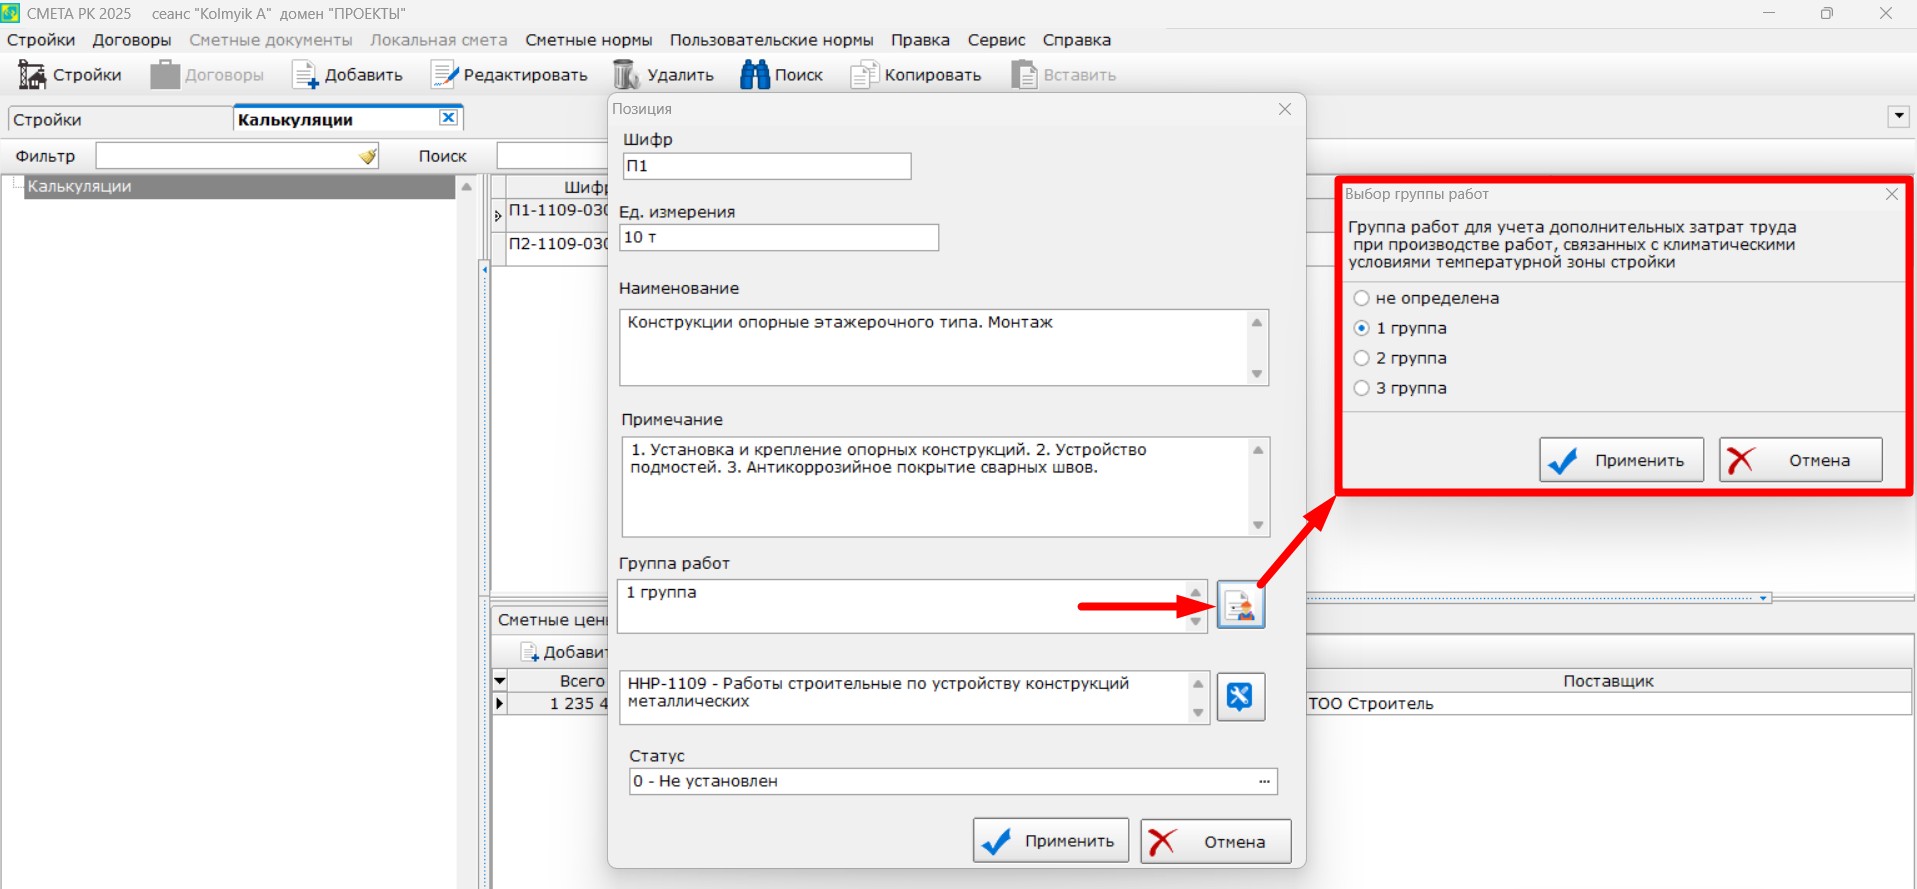Click Отмена in Выбор группы работ dialog

tap(1800, 460)
